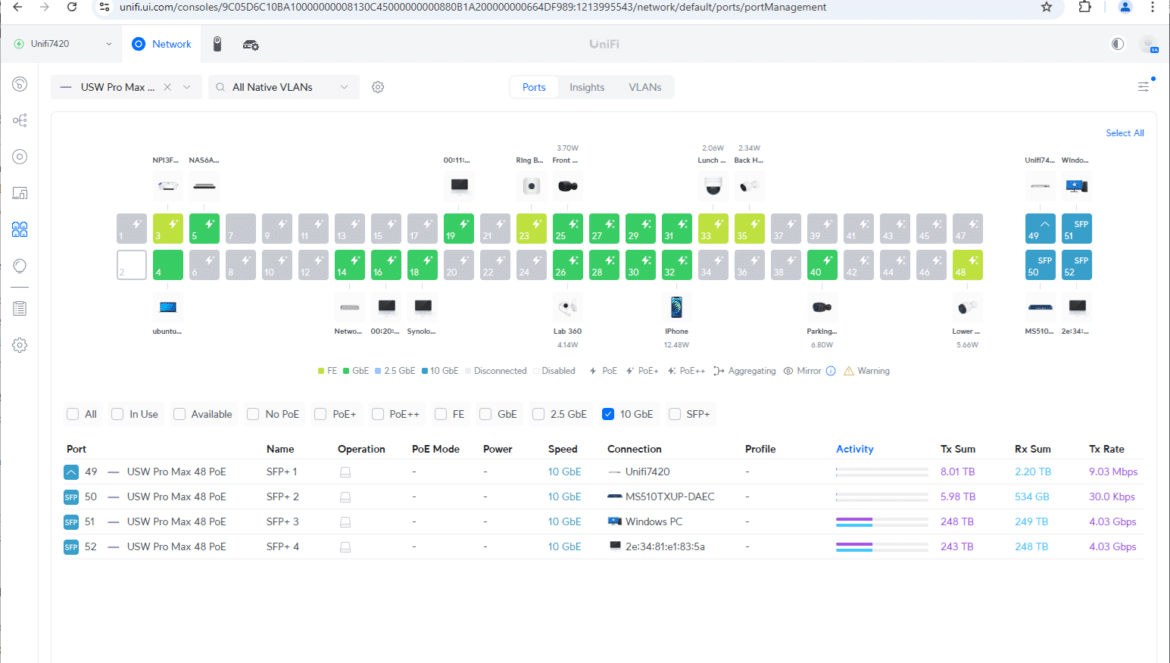
Task: Open the Network application tab
Action: coord(162,44)
